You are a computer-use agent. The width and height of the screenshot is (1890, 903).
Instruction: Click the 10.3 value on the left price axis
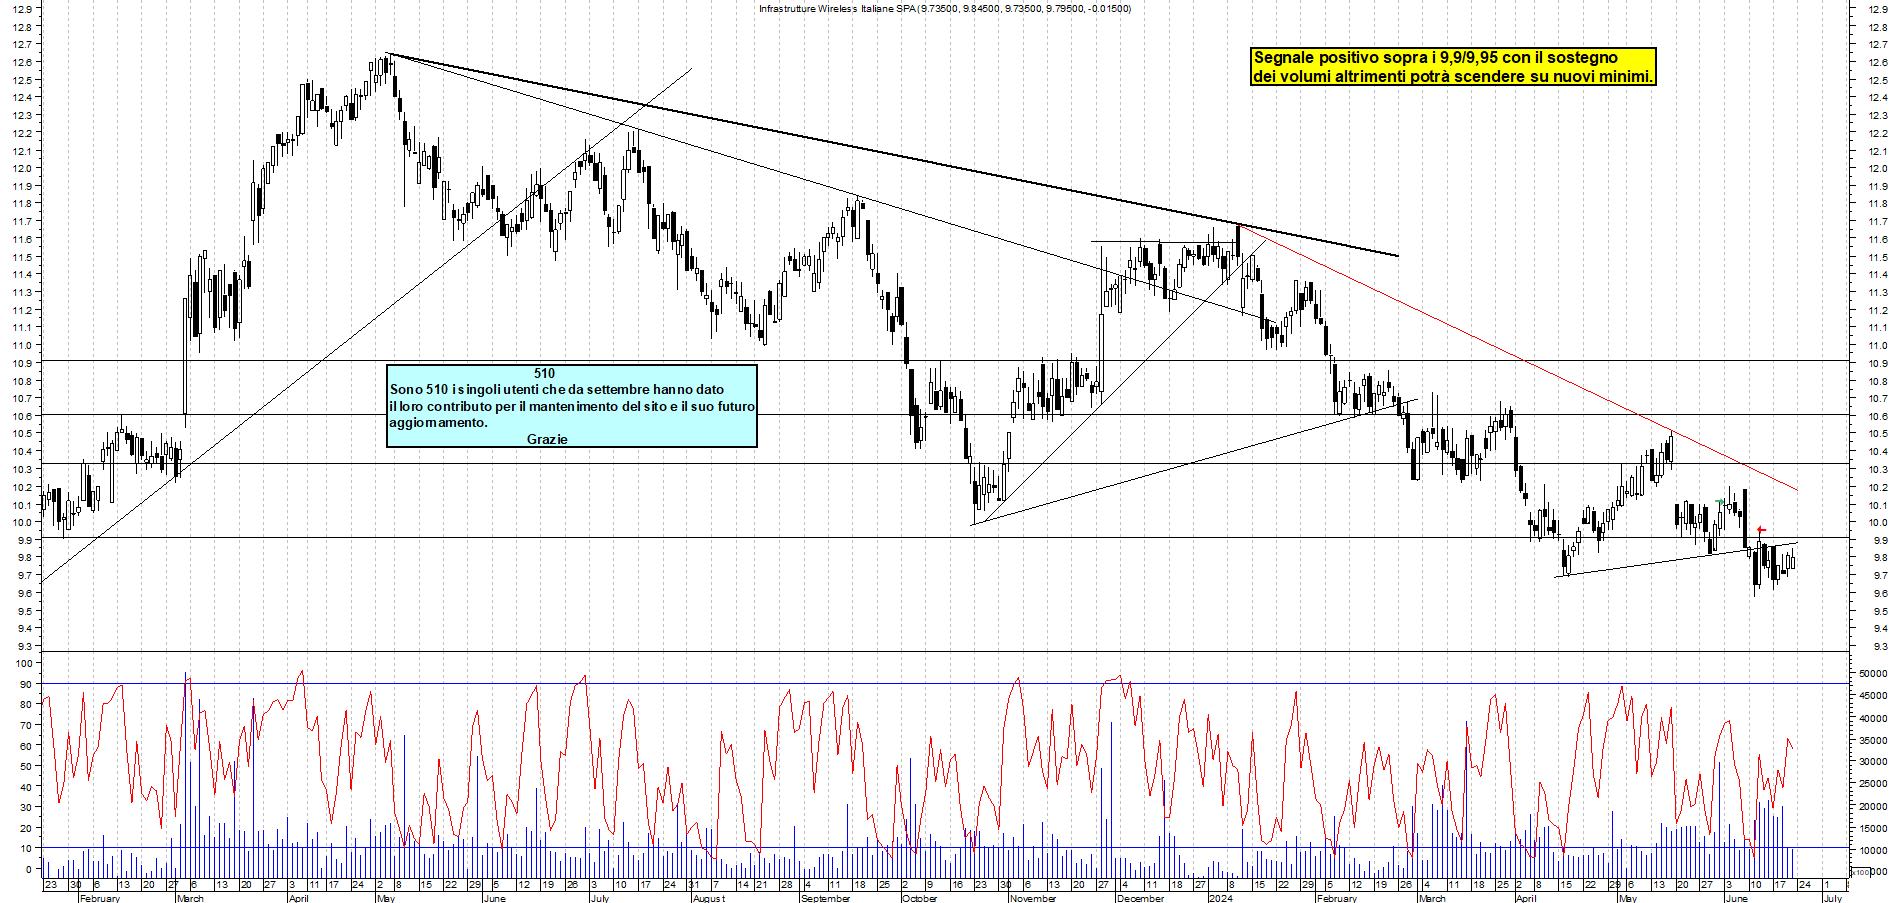click(x=22, y=469)
